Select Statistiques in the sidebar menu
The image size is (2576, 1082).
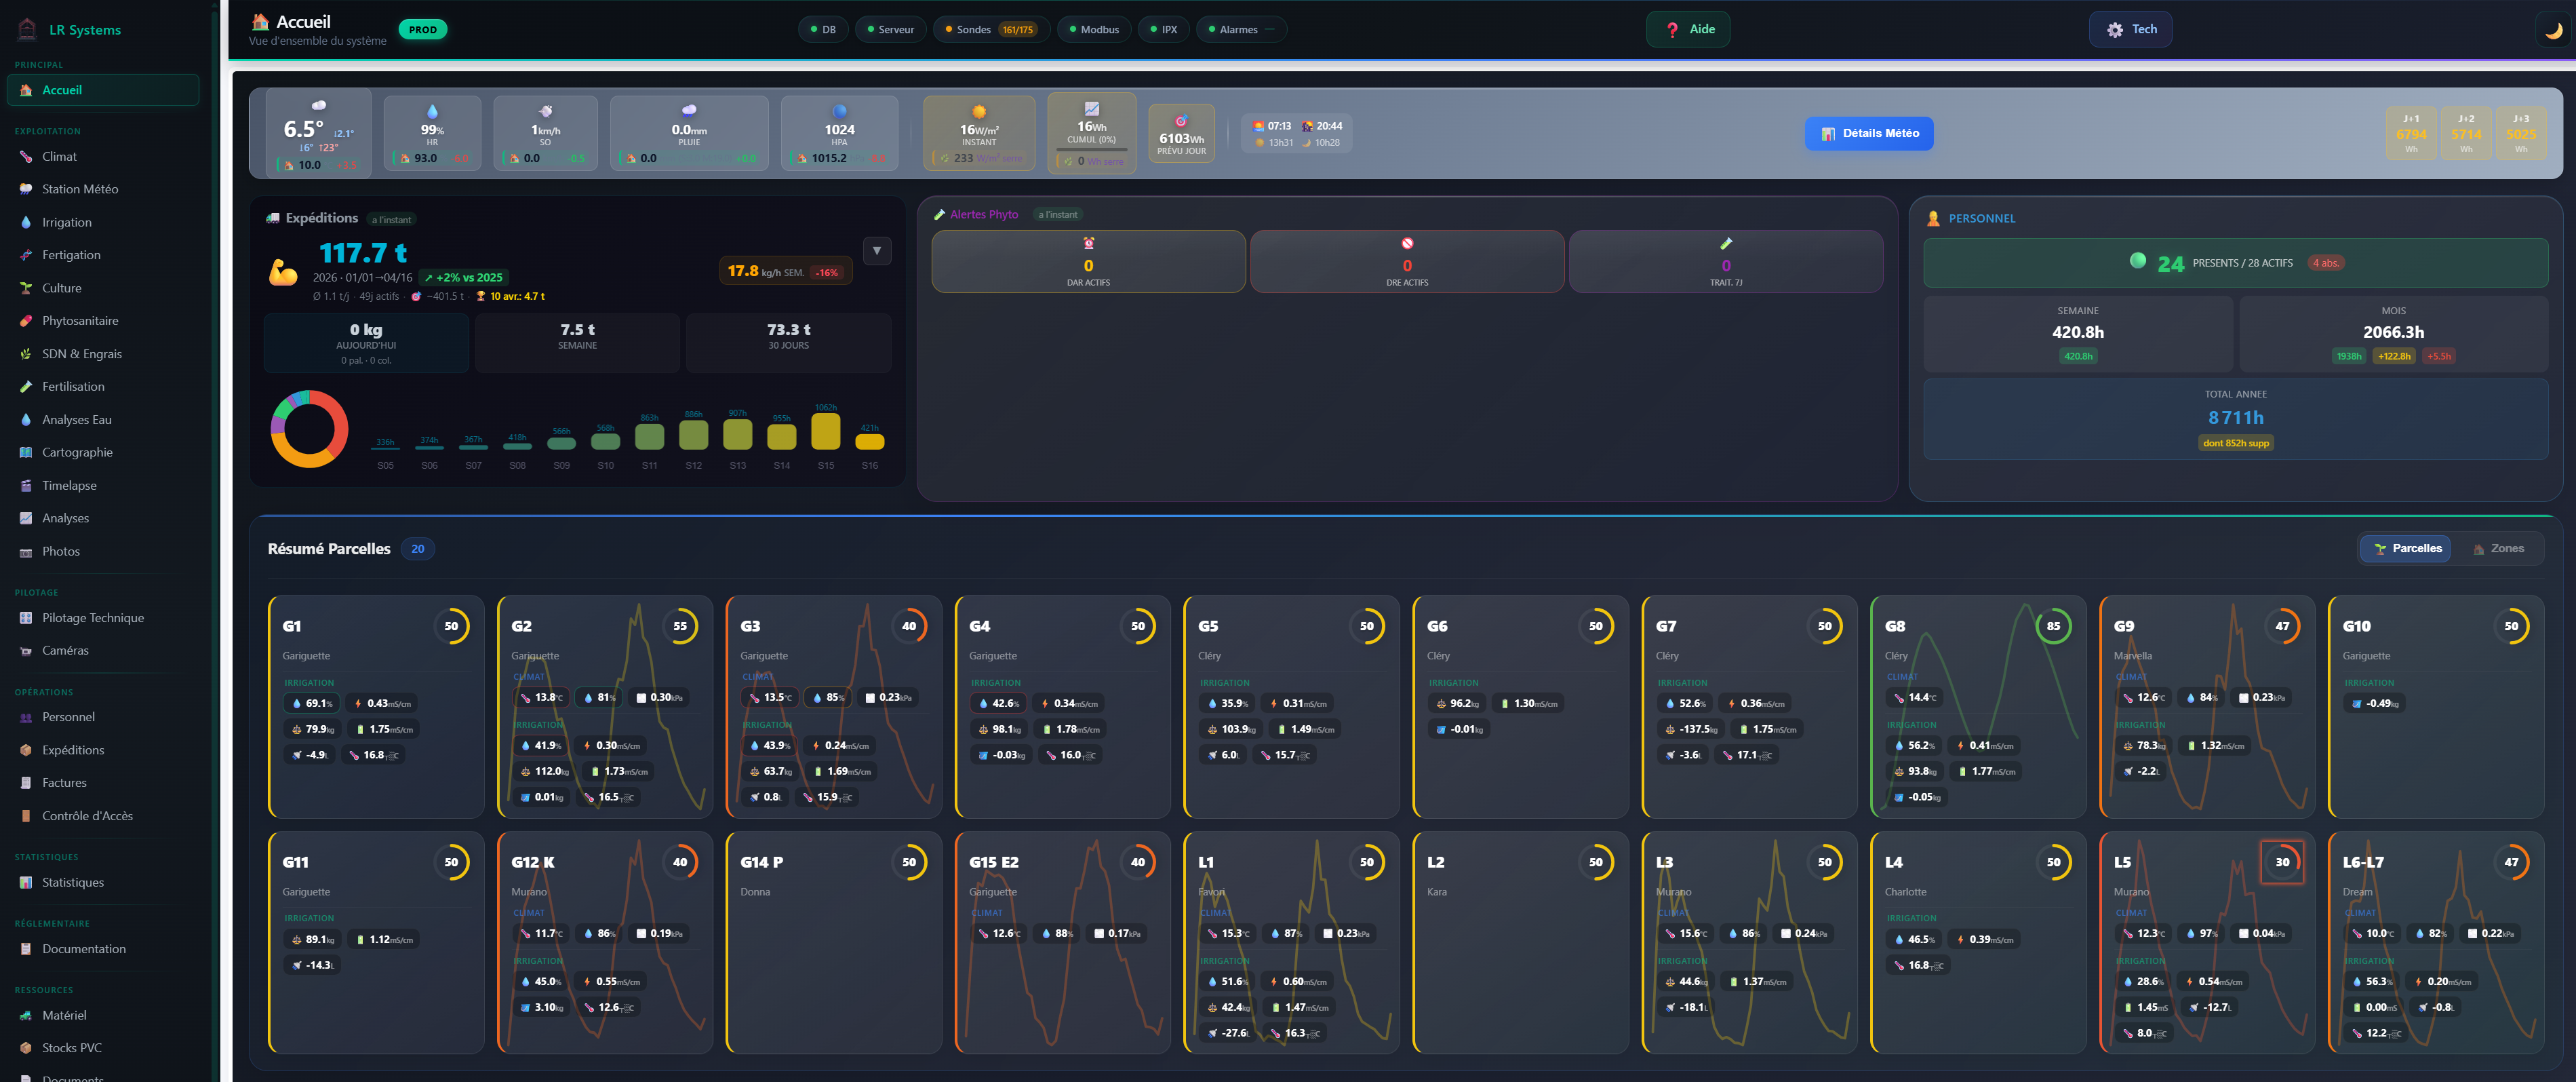pos(74,882)
